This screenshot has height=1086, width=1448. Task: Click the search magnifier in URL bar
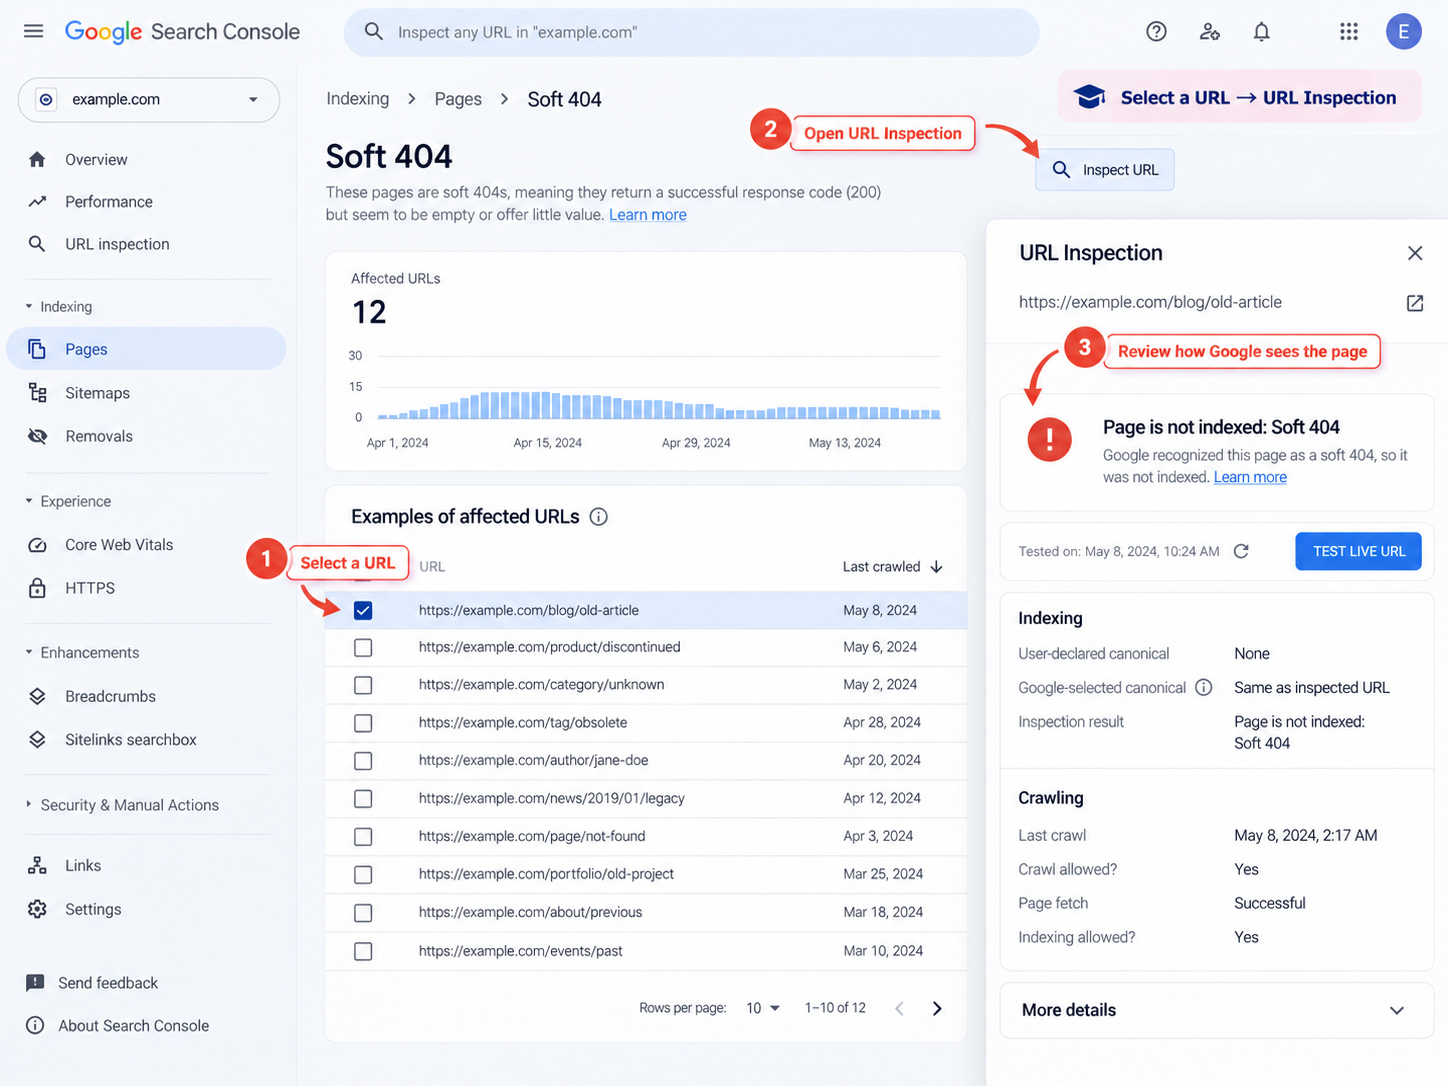pyautogui.click(x=373, y=32)
